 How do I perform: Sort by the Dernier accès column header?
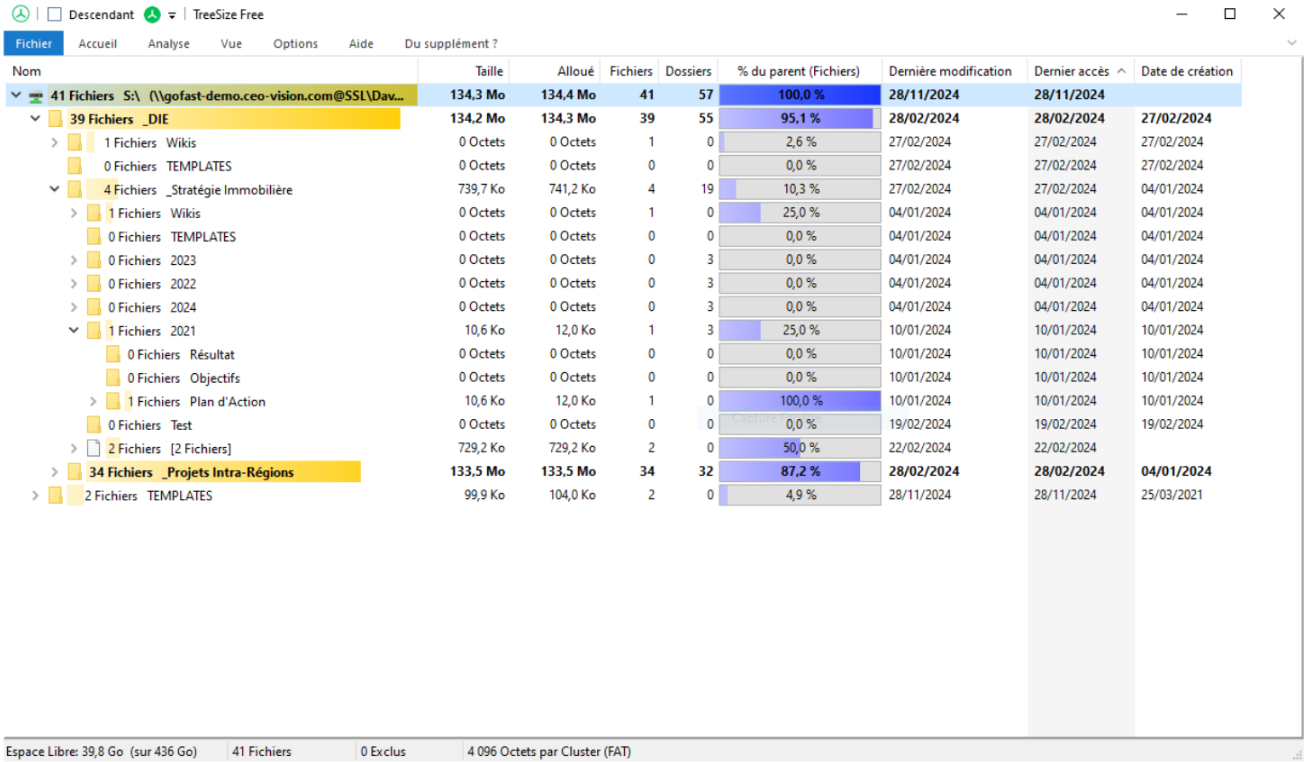click(1071, 71)
